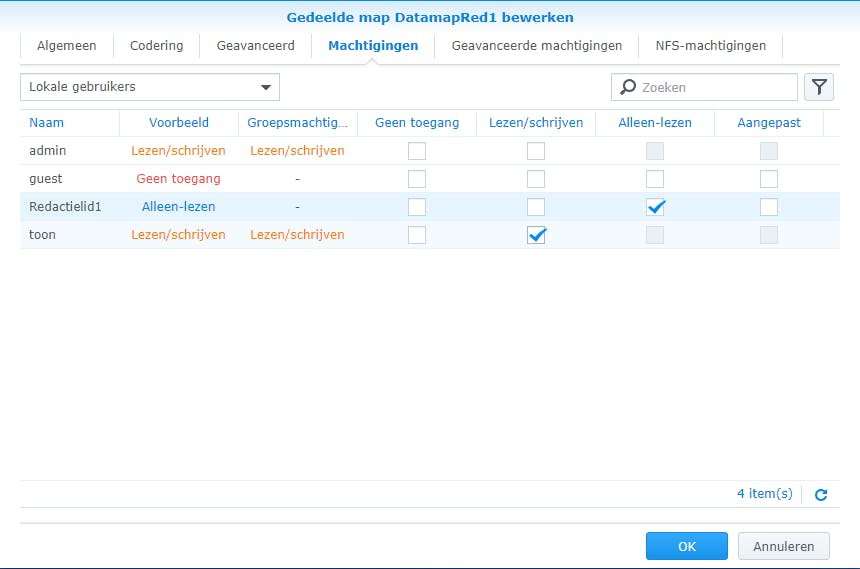Click into the Zoeken search field

pyautogui.click(x=715, y=87)
